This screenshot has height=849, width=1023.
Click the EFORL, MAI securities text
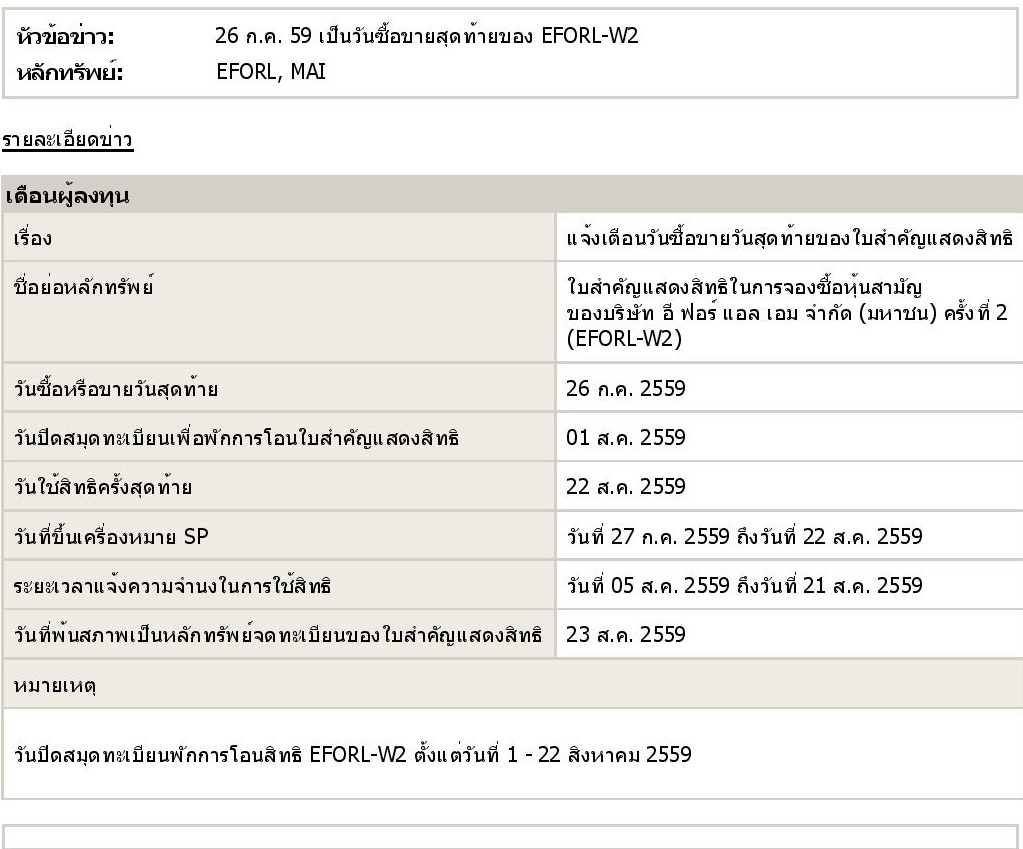click(271, 72)
